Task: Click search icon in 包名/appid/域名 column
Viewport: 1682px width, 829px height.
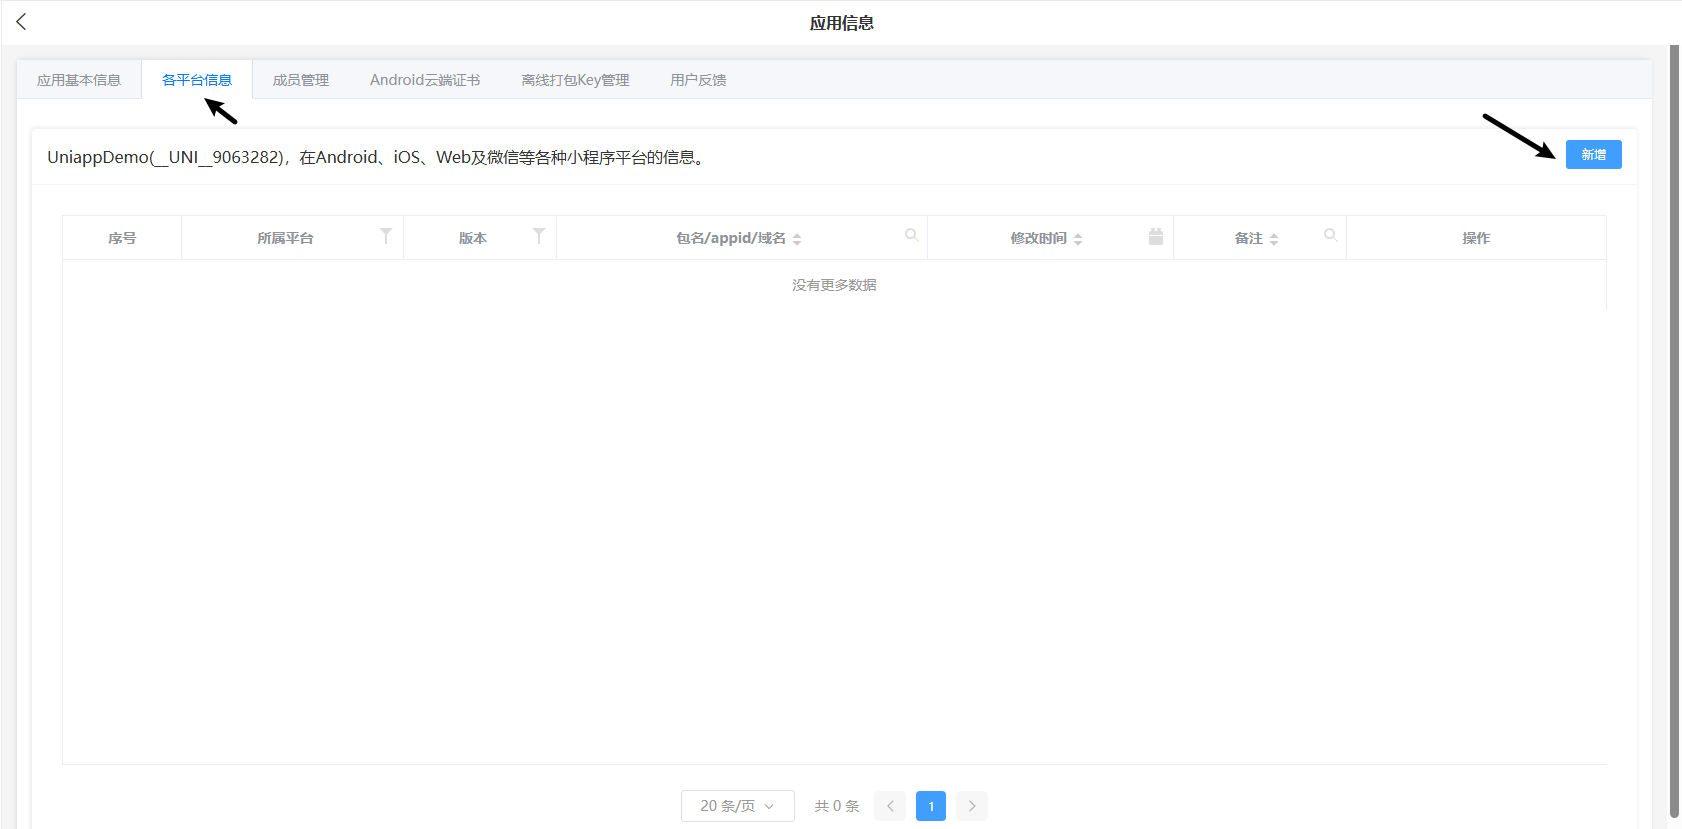Action: pos(911,235)
